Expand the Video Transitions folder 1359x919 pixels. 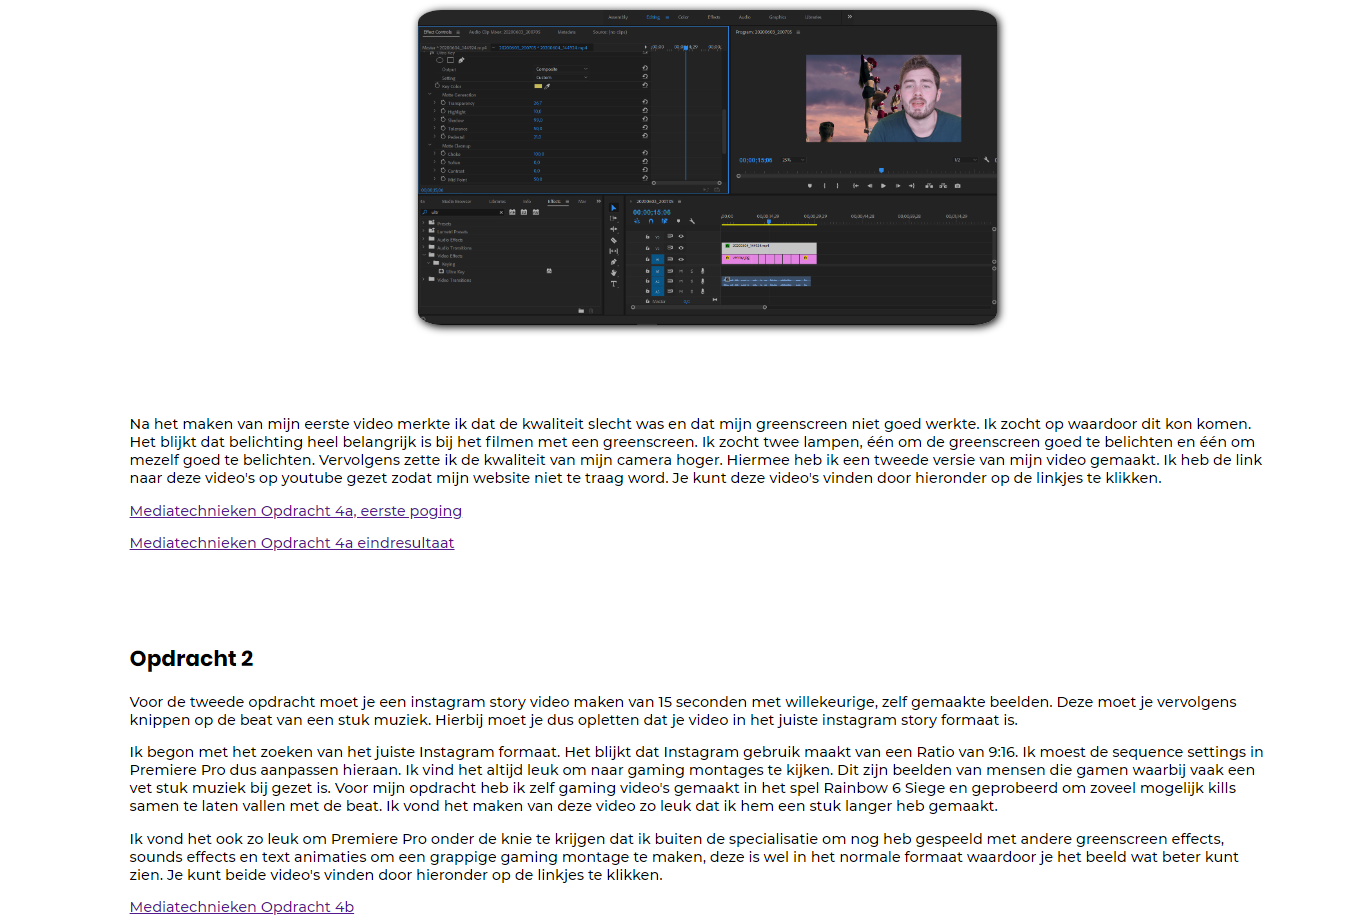click(423, 279)
